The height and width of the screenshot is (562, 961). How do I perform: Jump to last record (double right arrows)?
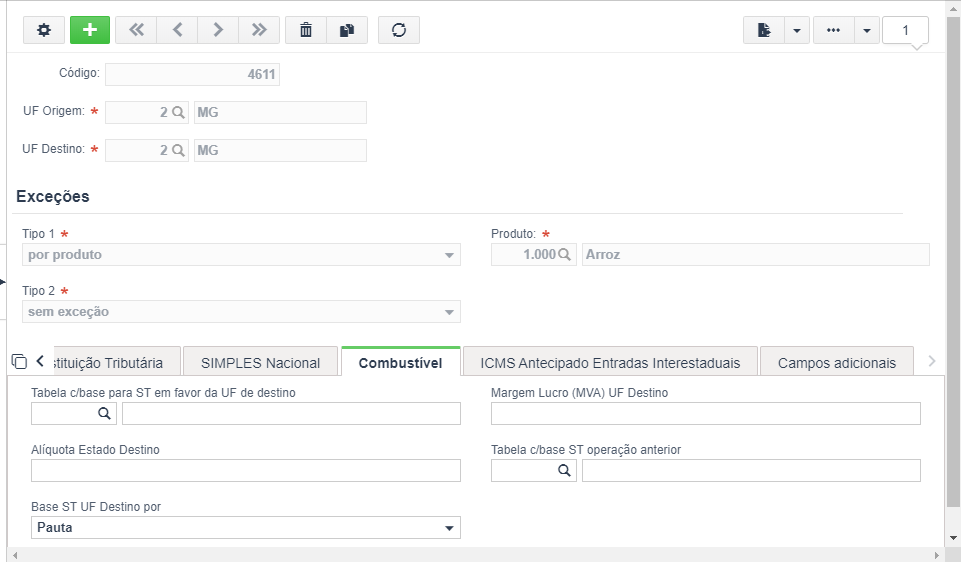pyautogui.click(x=259, y=30)
